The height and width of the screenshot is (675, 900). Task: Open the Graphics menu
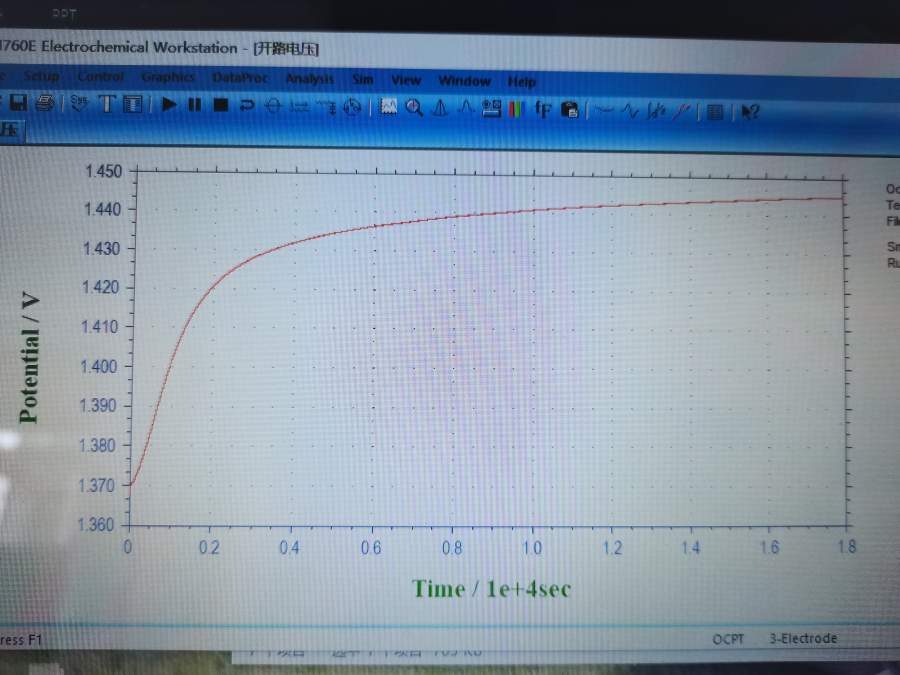(168, 77)
